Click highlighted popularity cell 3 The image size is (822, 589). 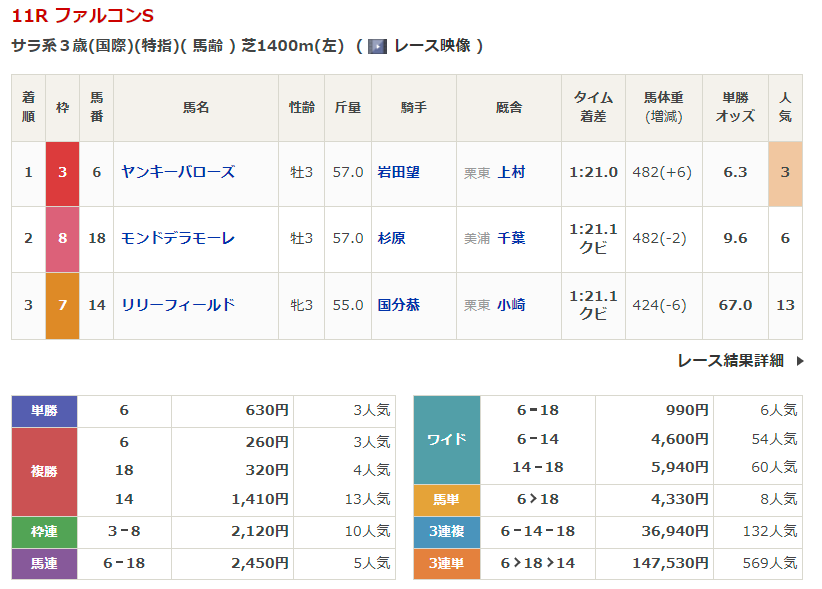click(785, 173)
